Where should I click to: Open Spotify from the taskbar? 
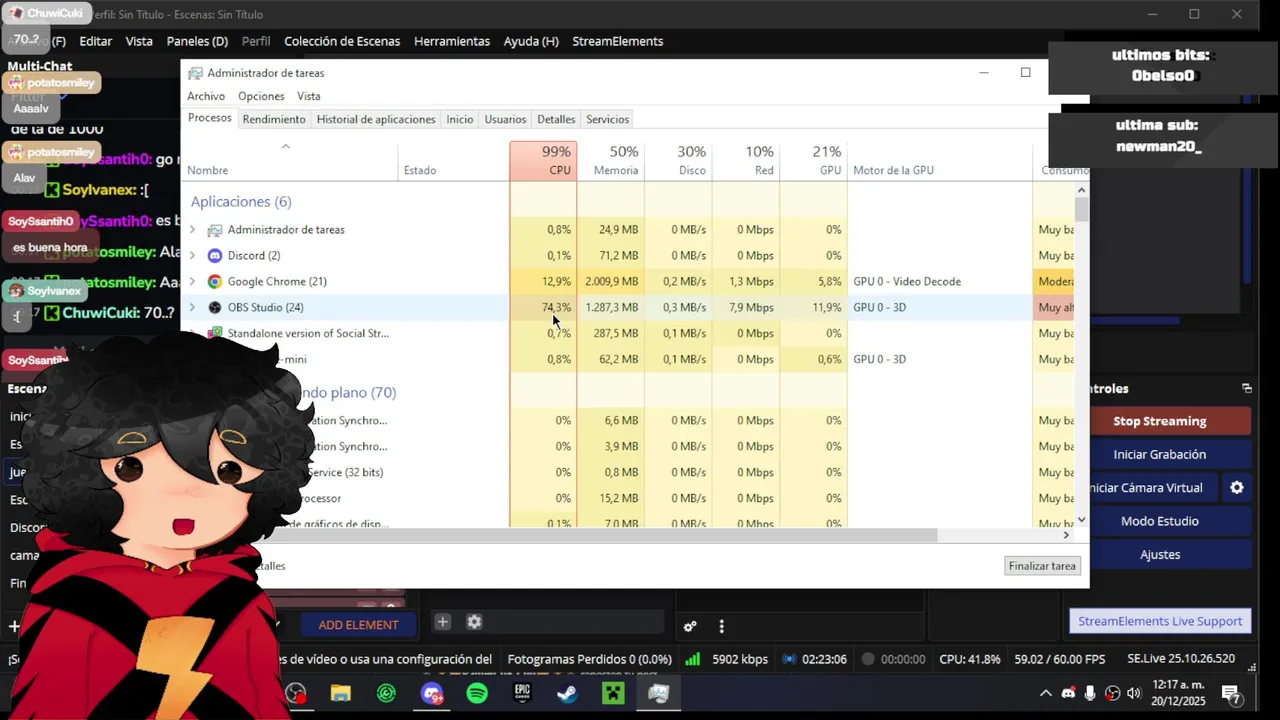(477, 693)
